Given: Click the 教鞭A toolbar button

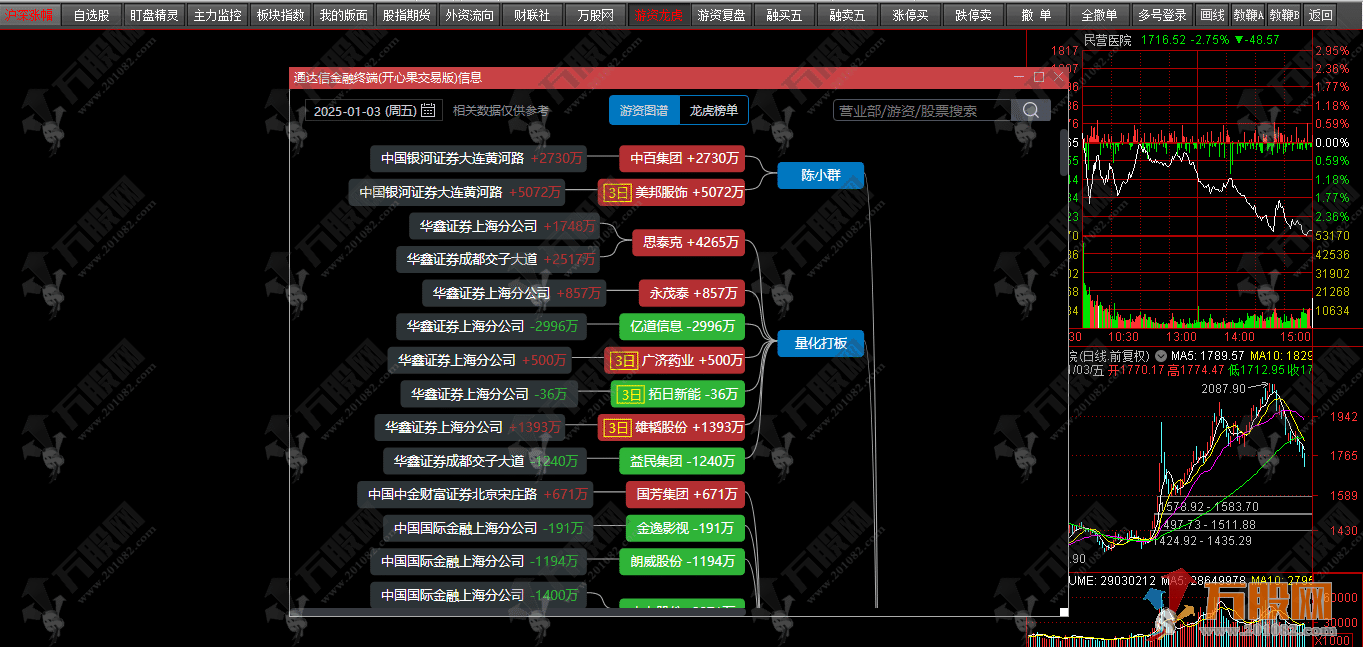Looking at the screenshot, I should [1248, 15].
